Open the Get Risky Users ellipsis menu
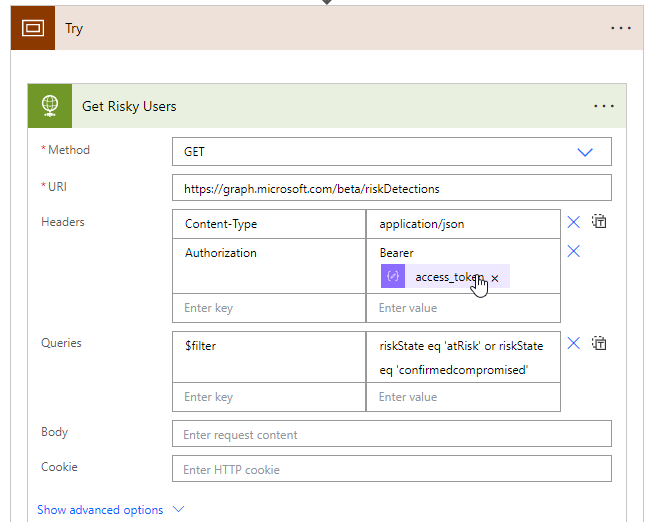Screen dimensions: 656x522 click(604, 106)
